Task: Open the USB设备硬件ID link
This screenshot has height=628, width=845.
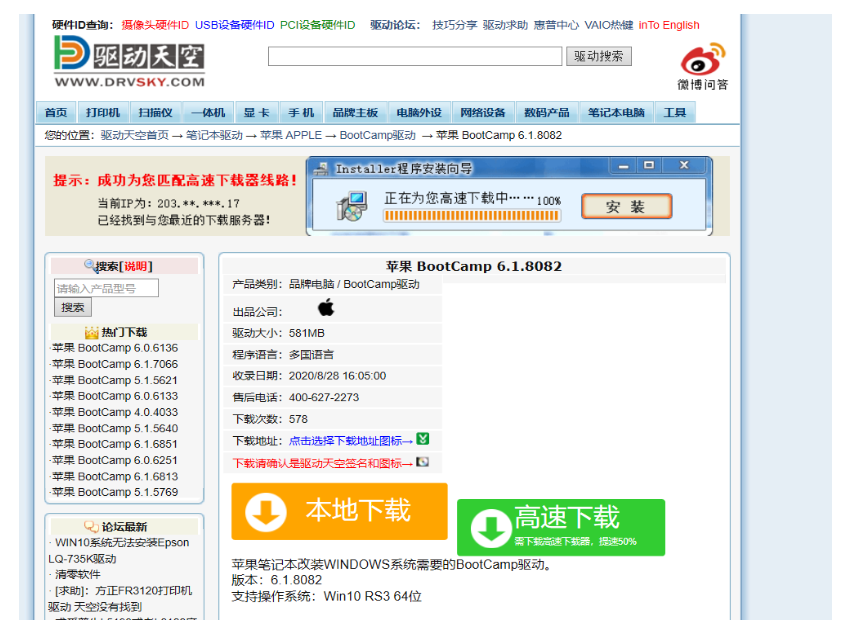Action: tap(234, 25)
